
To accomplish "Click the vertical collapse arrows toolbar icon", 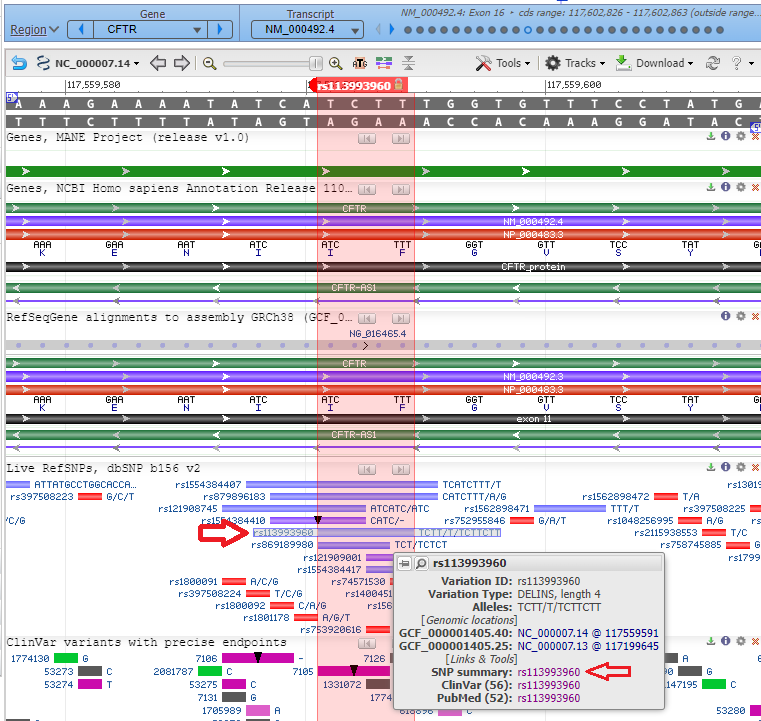I will pyautogui.click(x=409, y=63).
